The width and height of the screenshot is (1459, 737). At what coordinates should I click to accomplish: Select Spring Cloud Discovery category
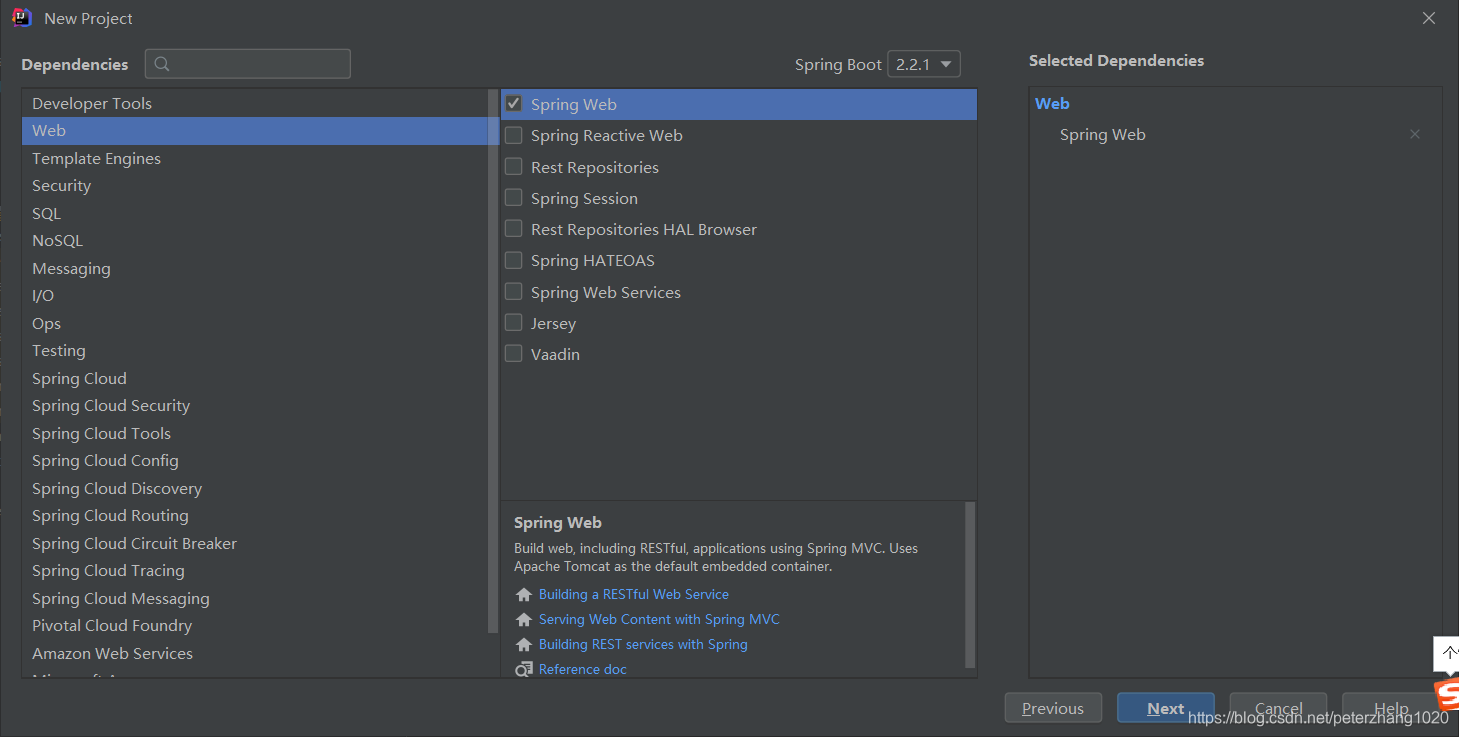click(x=255, y=488)
